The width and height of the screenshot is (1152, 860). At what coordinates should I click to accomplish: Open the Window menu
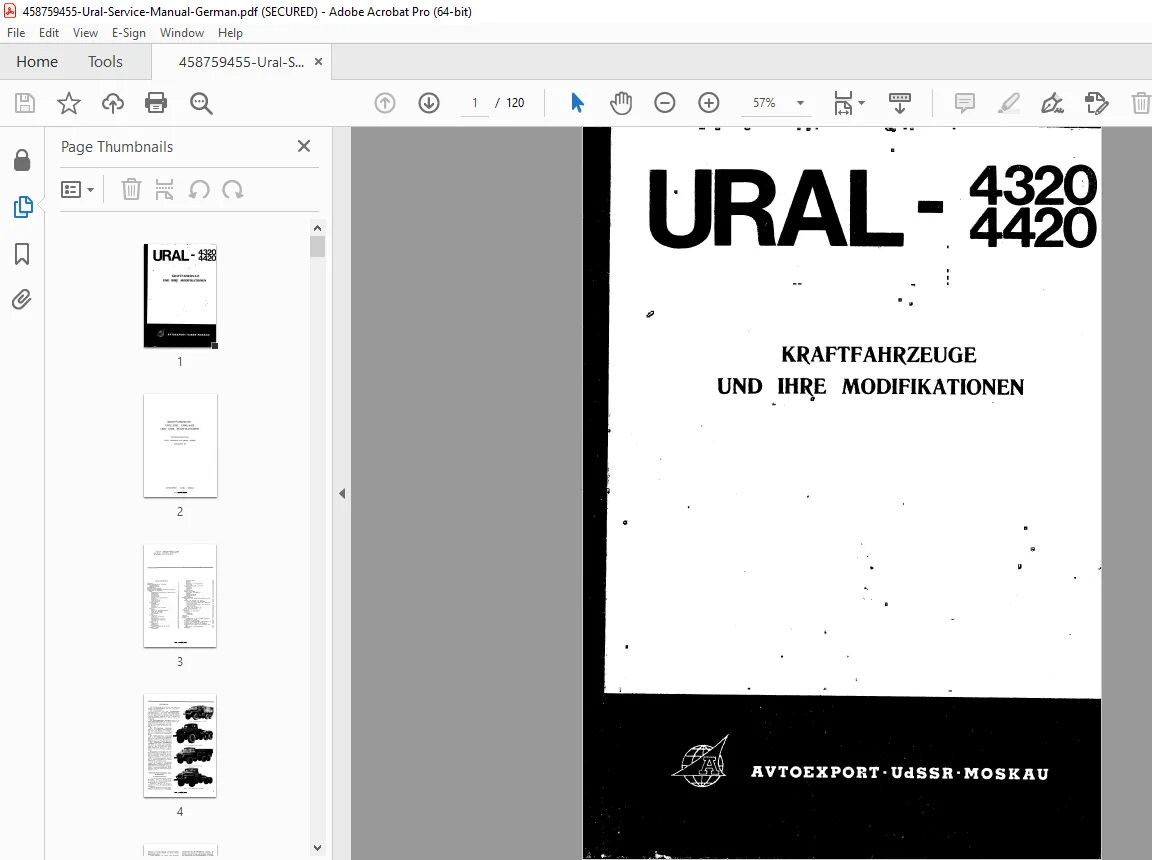[181, 33]
